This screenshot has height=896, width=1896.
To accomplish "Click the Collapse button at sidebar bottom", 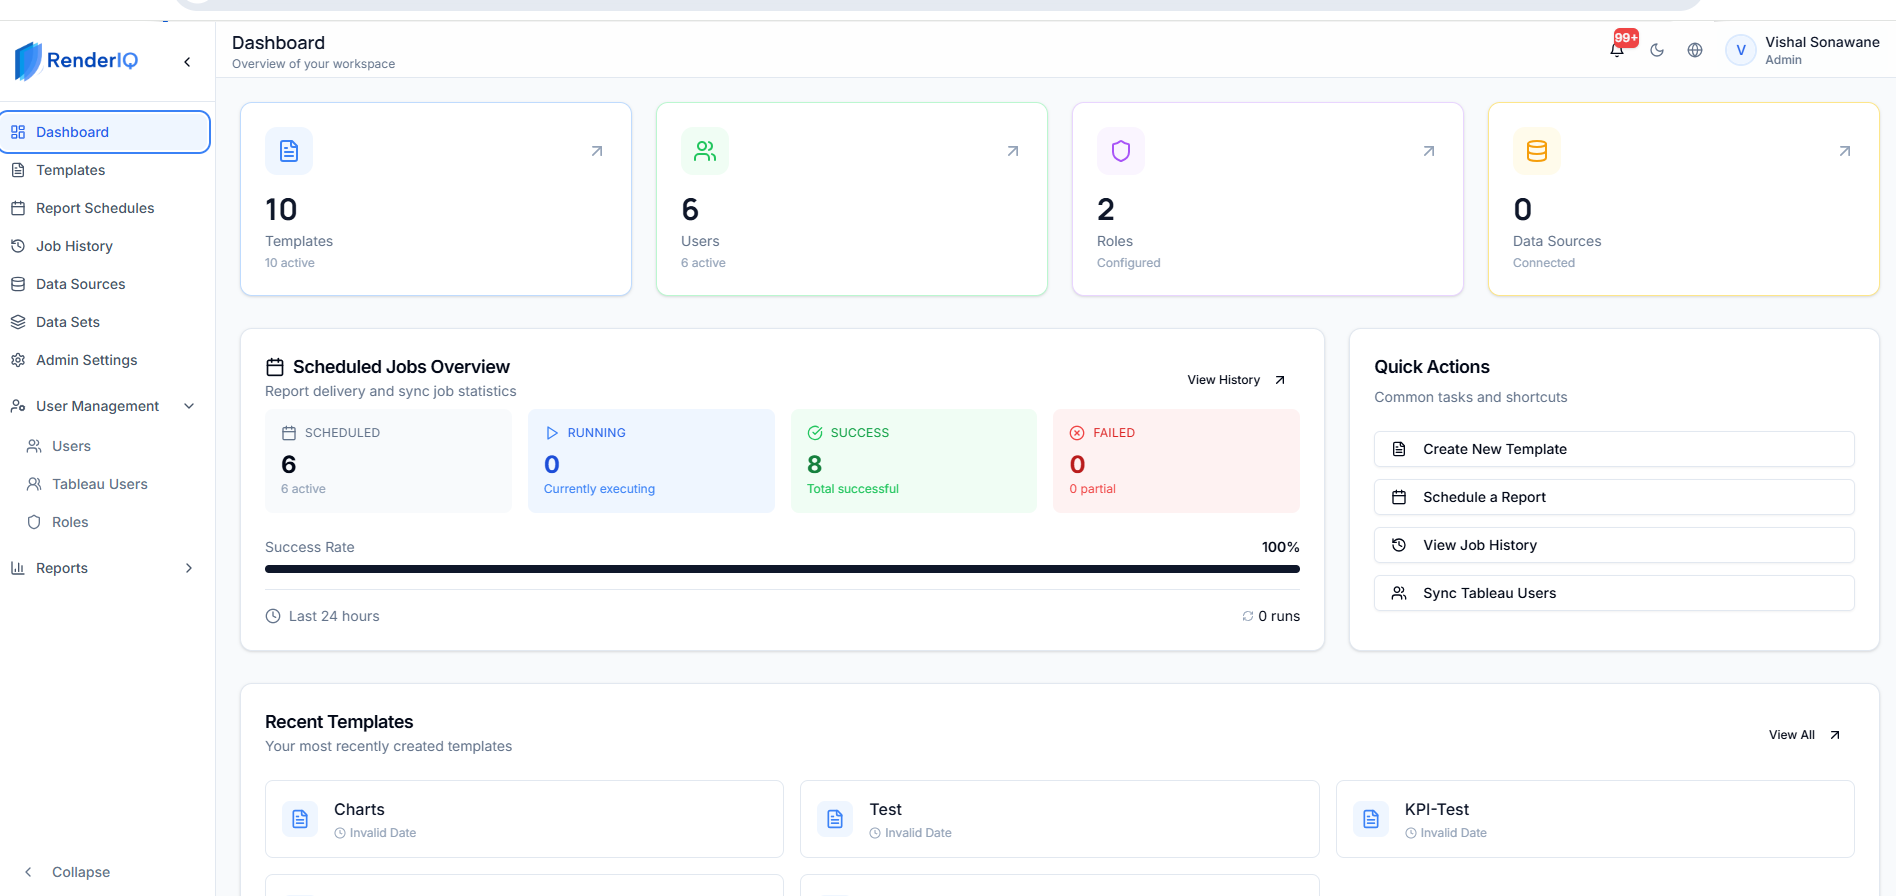I will click(67, 872).
